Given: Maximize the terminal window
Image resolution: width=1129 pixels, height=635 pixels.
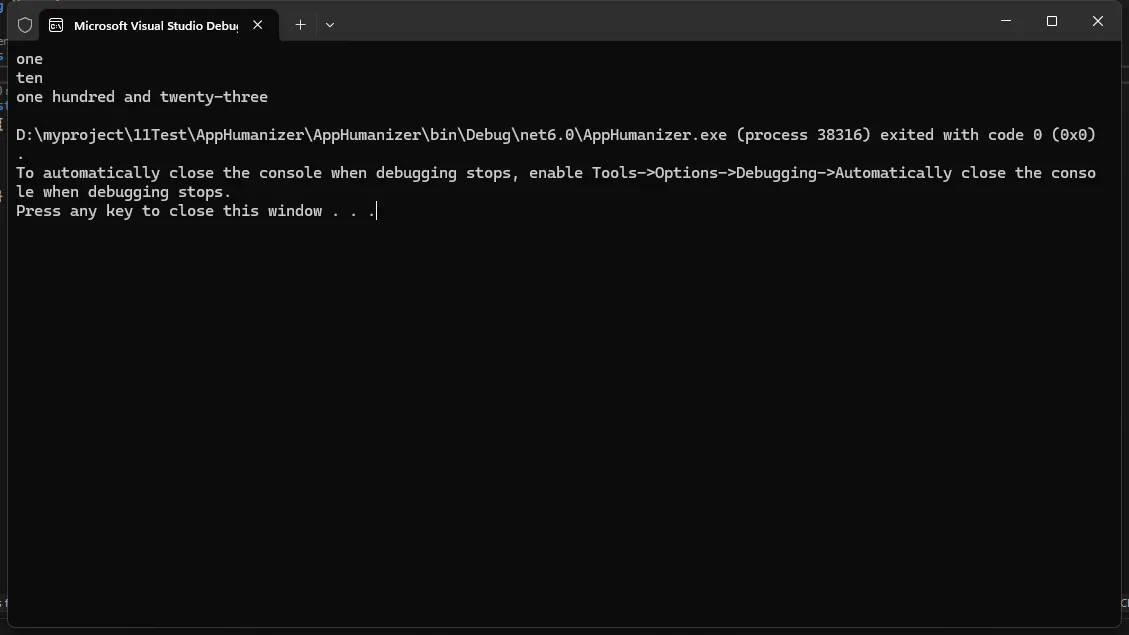Looking at the screenshot, I should [1052, 21].
